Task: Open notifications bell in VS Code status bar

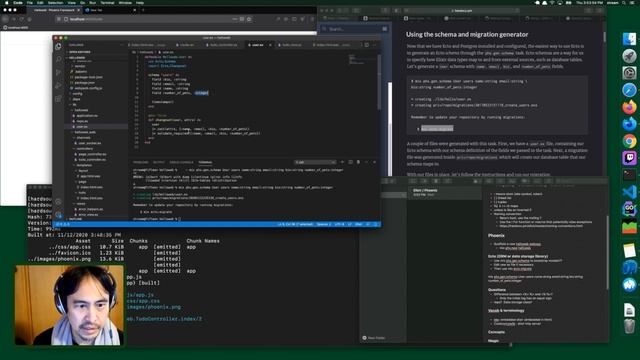Action: pos(376,224)
